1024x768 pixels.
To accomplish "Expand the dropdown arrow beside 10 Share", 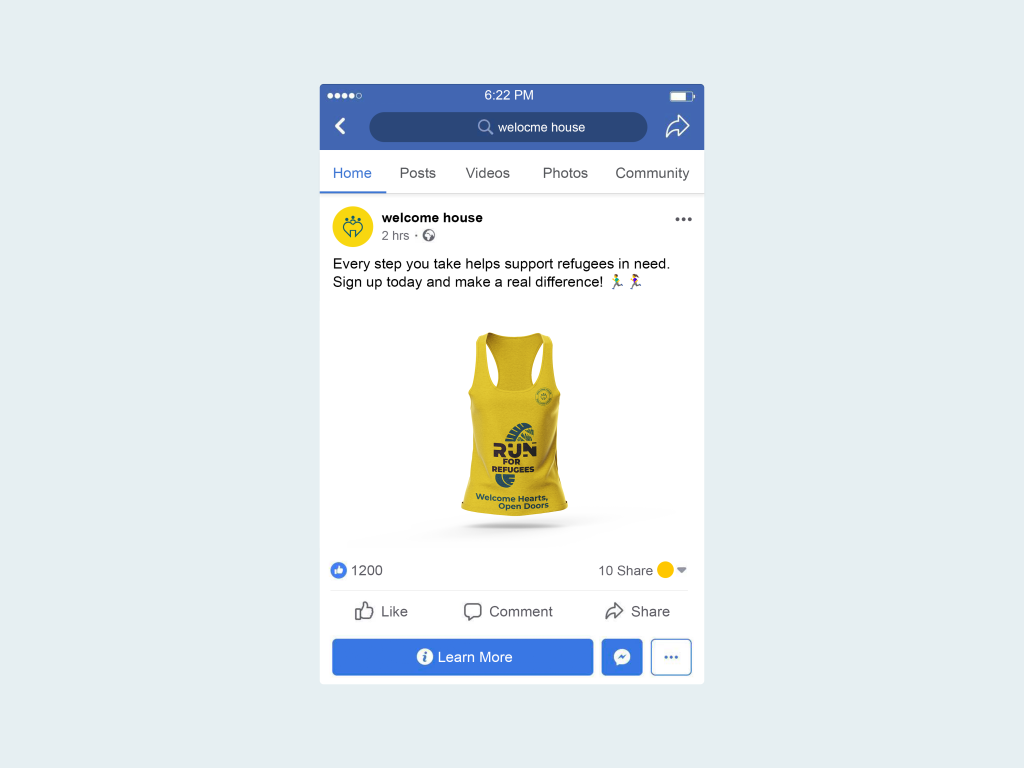I will 682,570.
